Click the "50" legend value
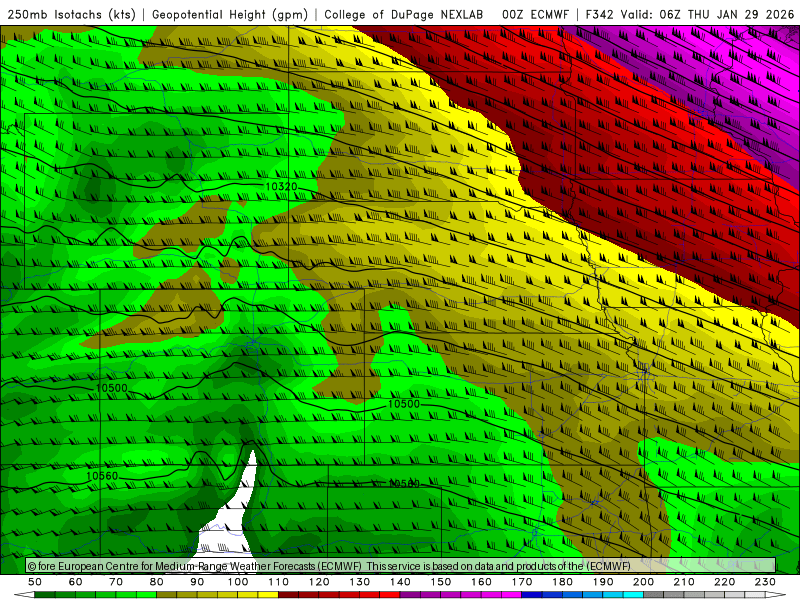The height and width of the screenshot is (600, 800). pyautogui.click(x=35, y=582)
